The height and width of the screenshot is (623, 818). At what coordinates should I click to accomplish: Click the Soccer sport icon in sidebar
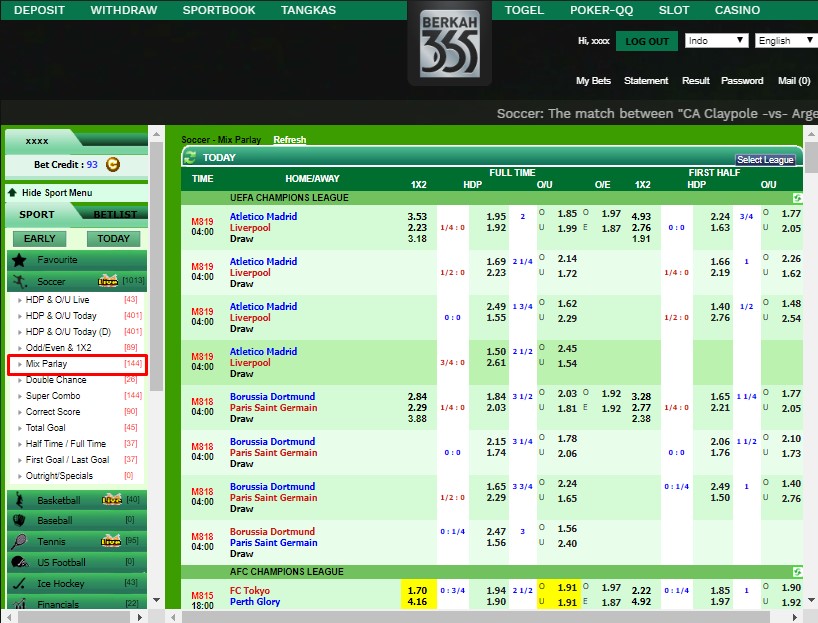point(21,282)
